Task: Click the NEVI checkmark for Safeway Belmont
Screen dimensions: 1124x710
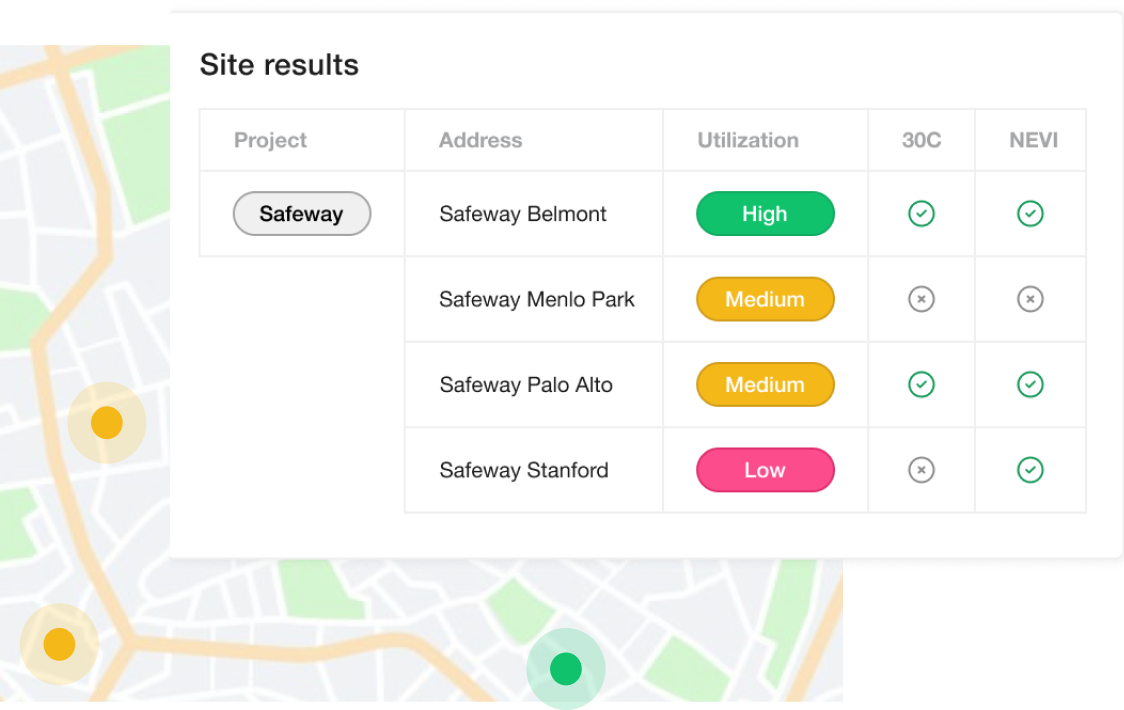Action: click(1030, 213)
